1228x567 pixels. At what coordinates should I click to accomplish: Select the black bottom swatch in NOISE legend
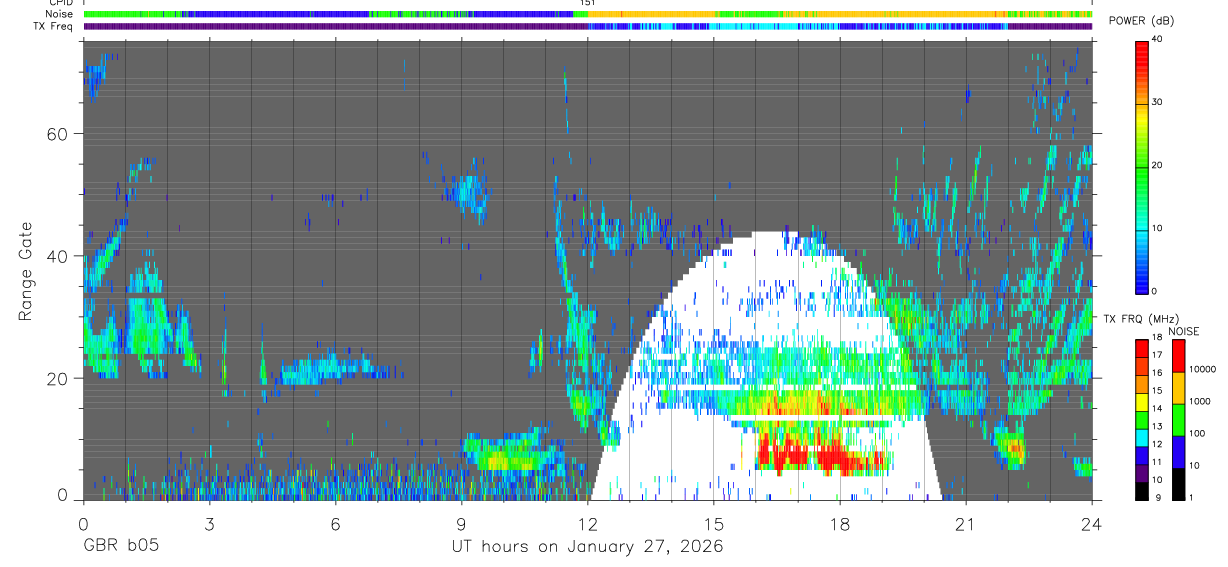click(1178, 484)
